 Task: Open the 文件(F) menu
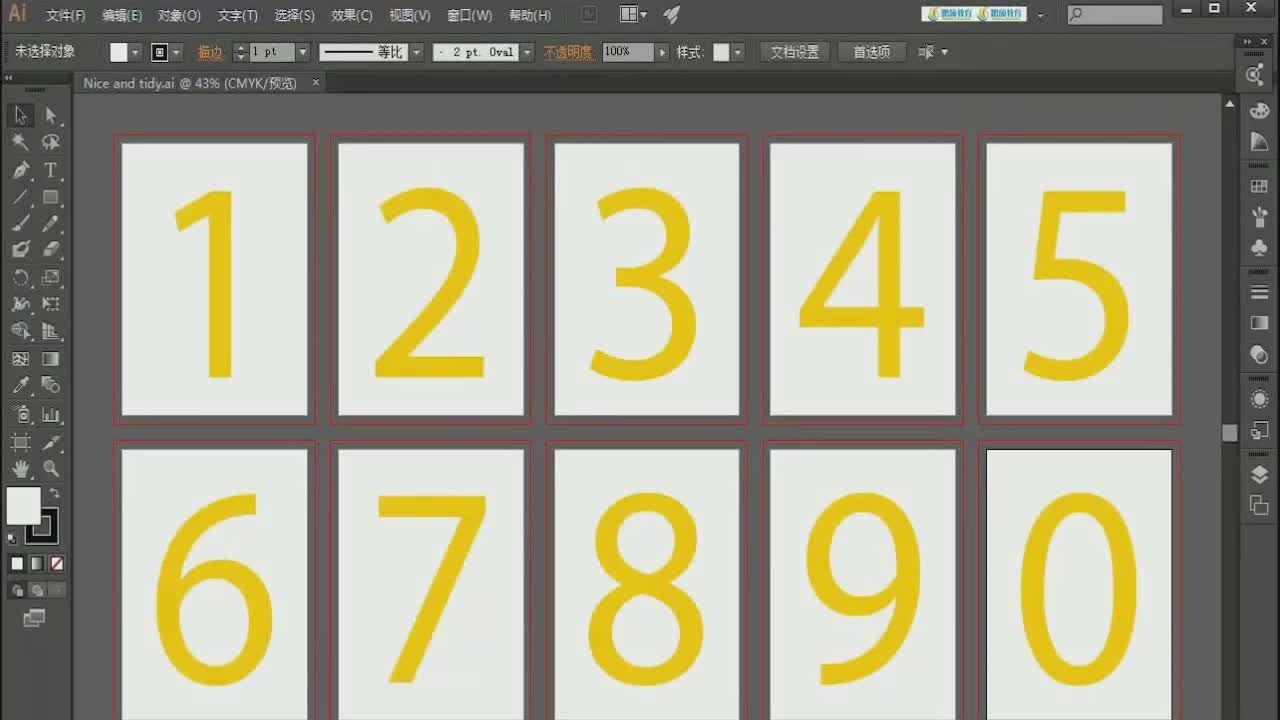[66, 15]
